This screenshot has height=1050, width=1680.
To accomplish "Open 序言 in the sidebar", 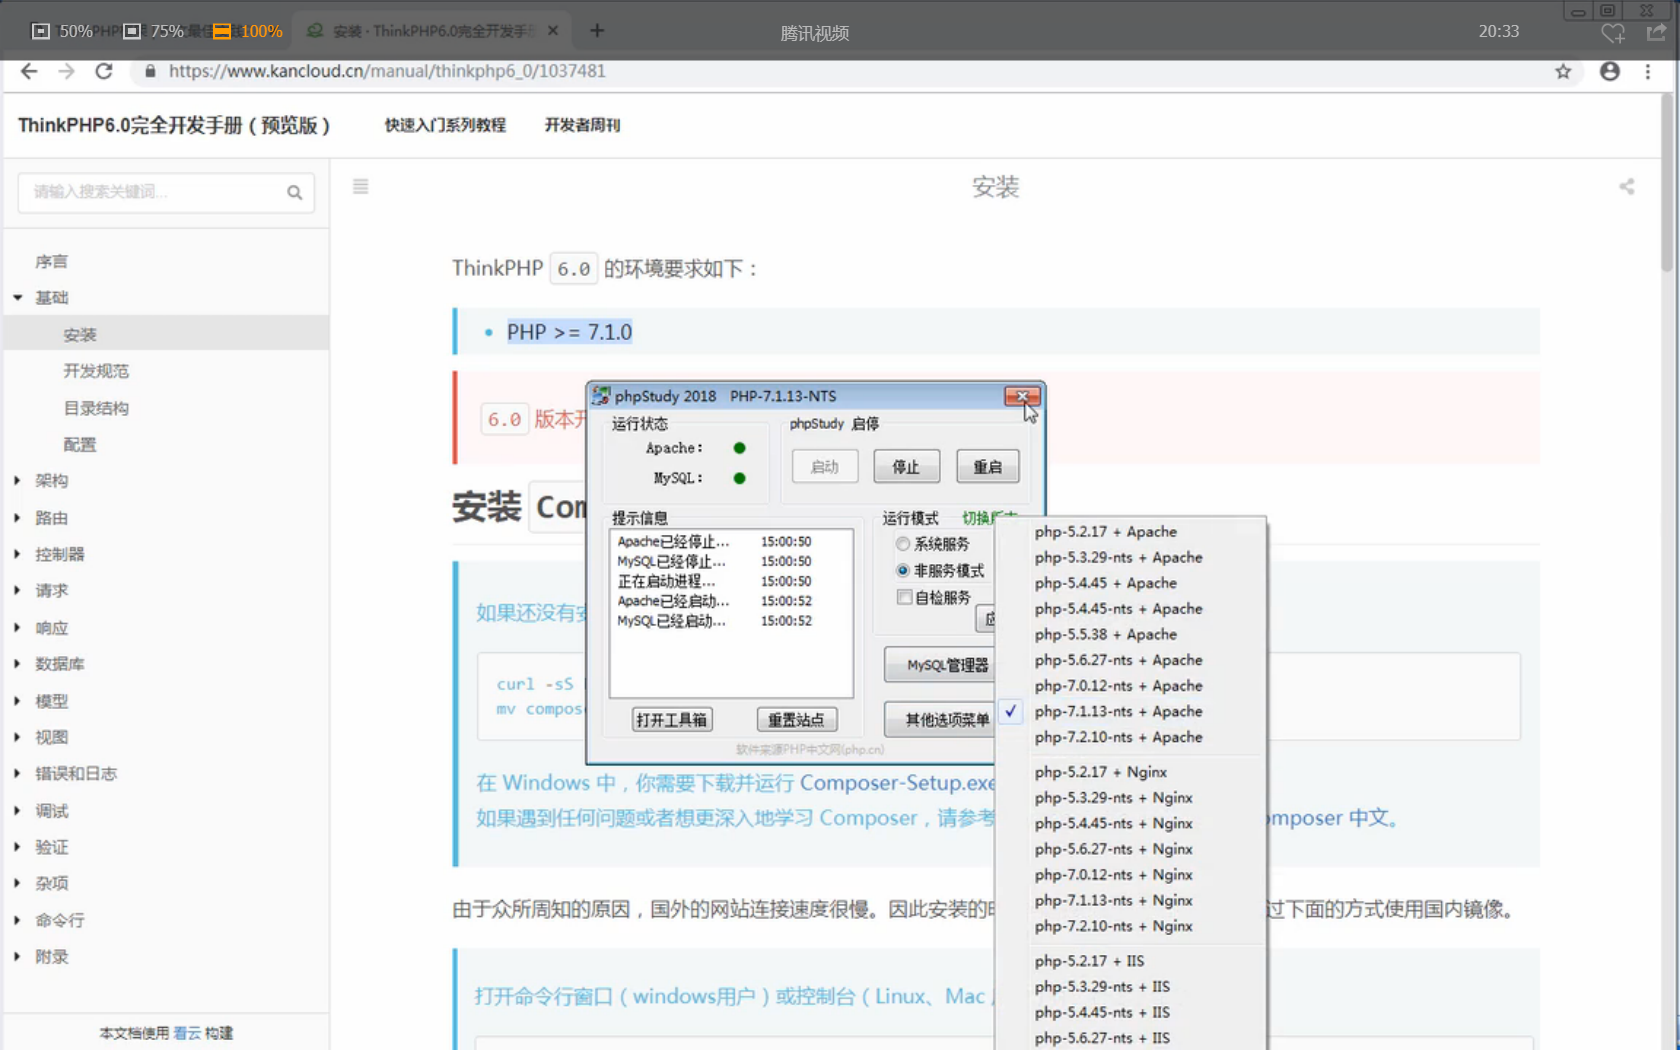I will tap(51, 261).
